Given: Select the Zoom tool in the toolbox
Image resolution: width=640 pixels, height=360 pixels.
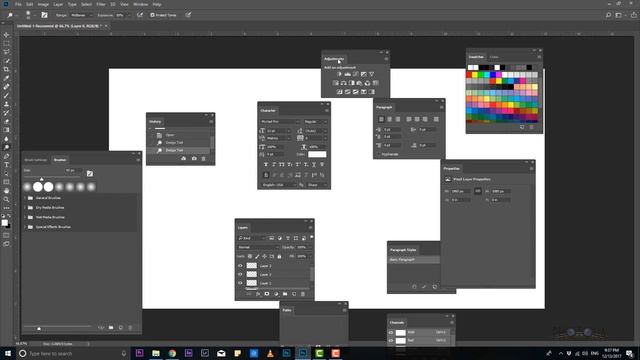Looking at the screenshot, I should pyautogui.click(x=7, y=200).
